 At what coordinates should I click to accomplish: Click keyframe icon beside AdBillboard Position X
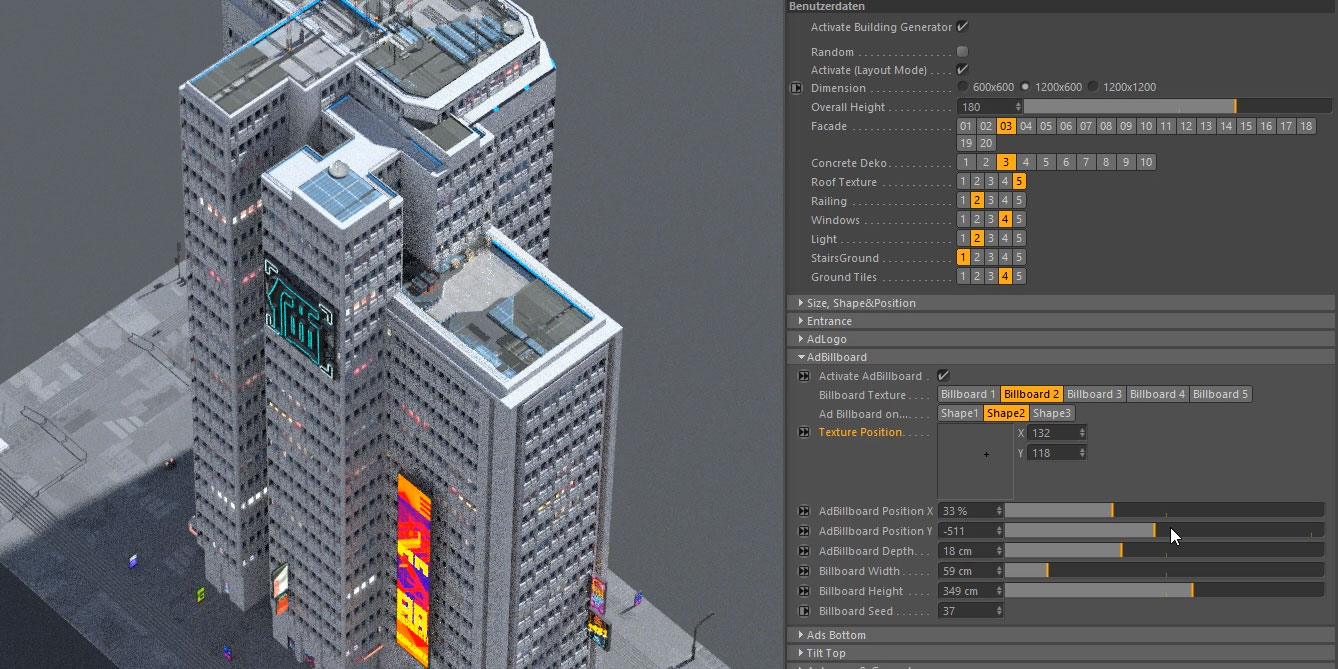[x=804, y=511]
